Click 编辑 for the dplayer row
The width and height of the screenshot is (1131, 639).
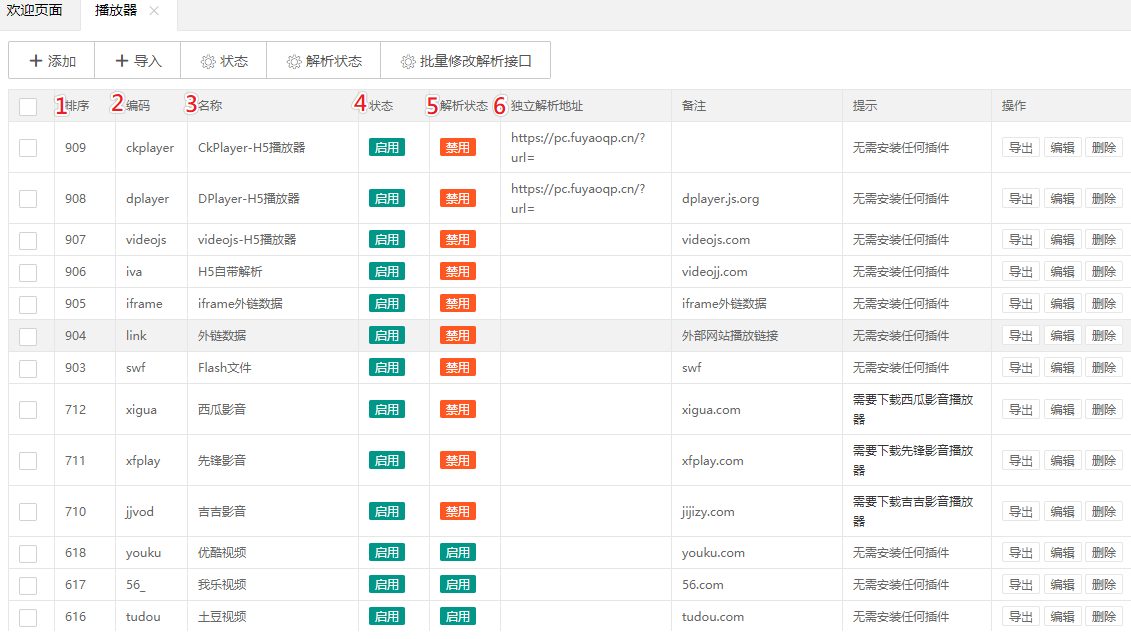pos(1062,199)
